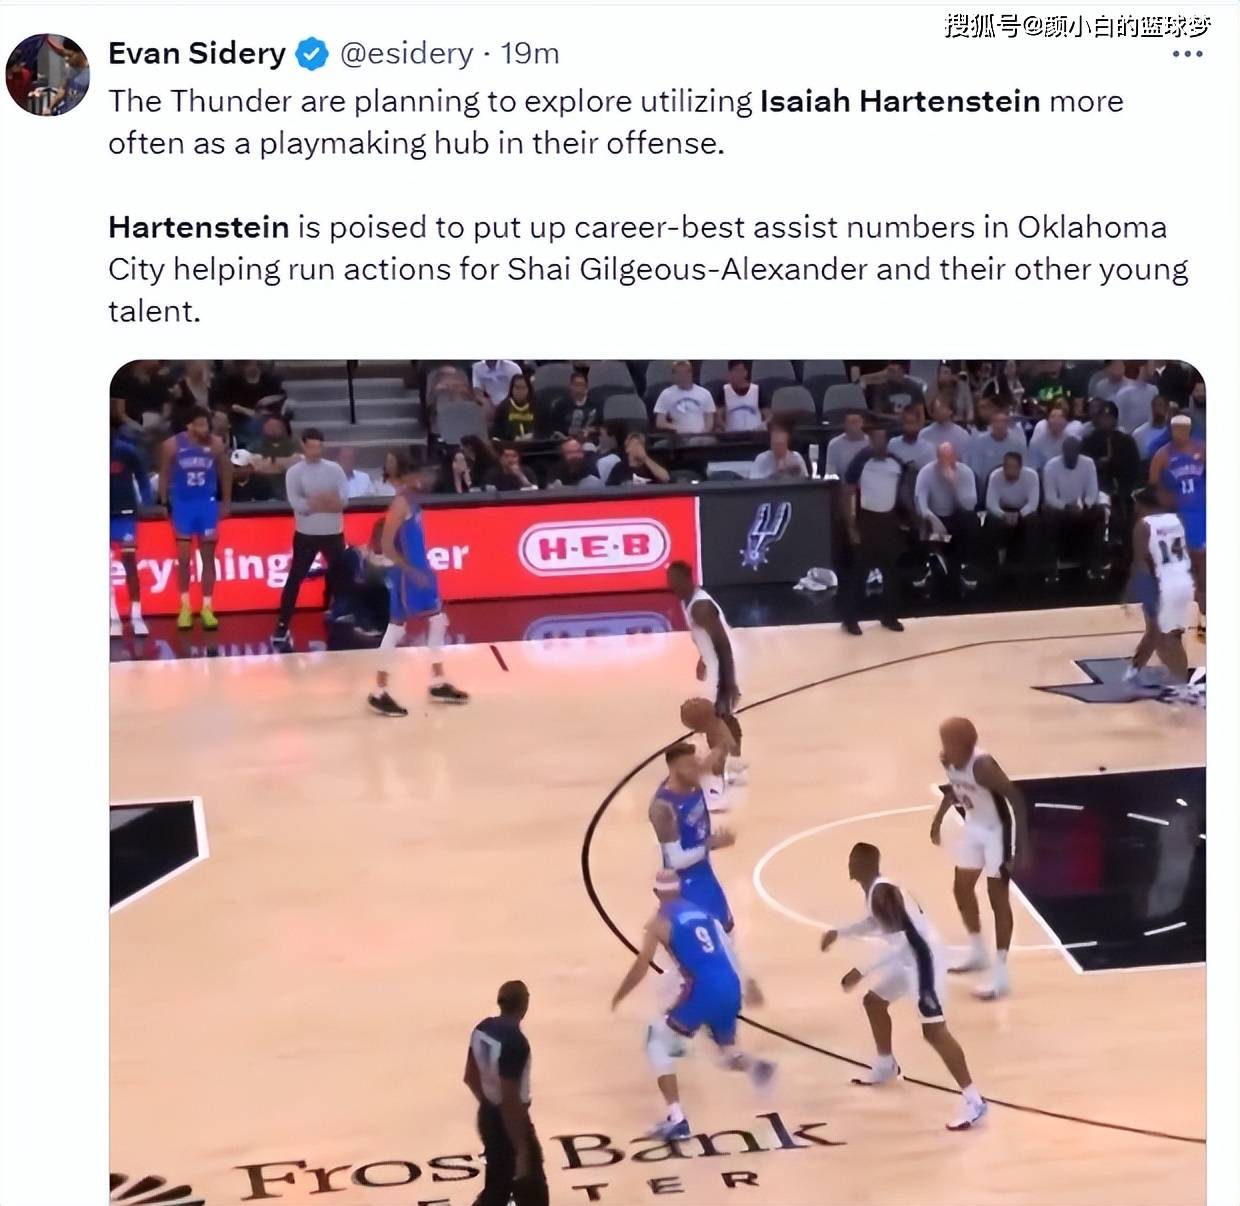Click the basketball held by the player
1240x1206 pixels.
coord(698,713)
